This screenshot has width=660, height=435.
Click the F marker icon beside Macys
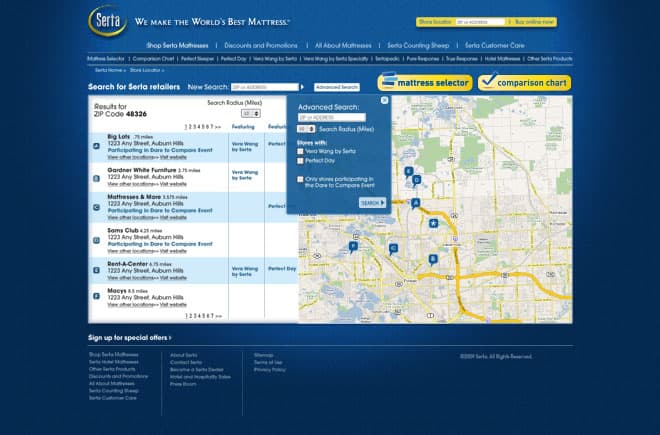96,296
